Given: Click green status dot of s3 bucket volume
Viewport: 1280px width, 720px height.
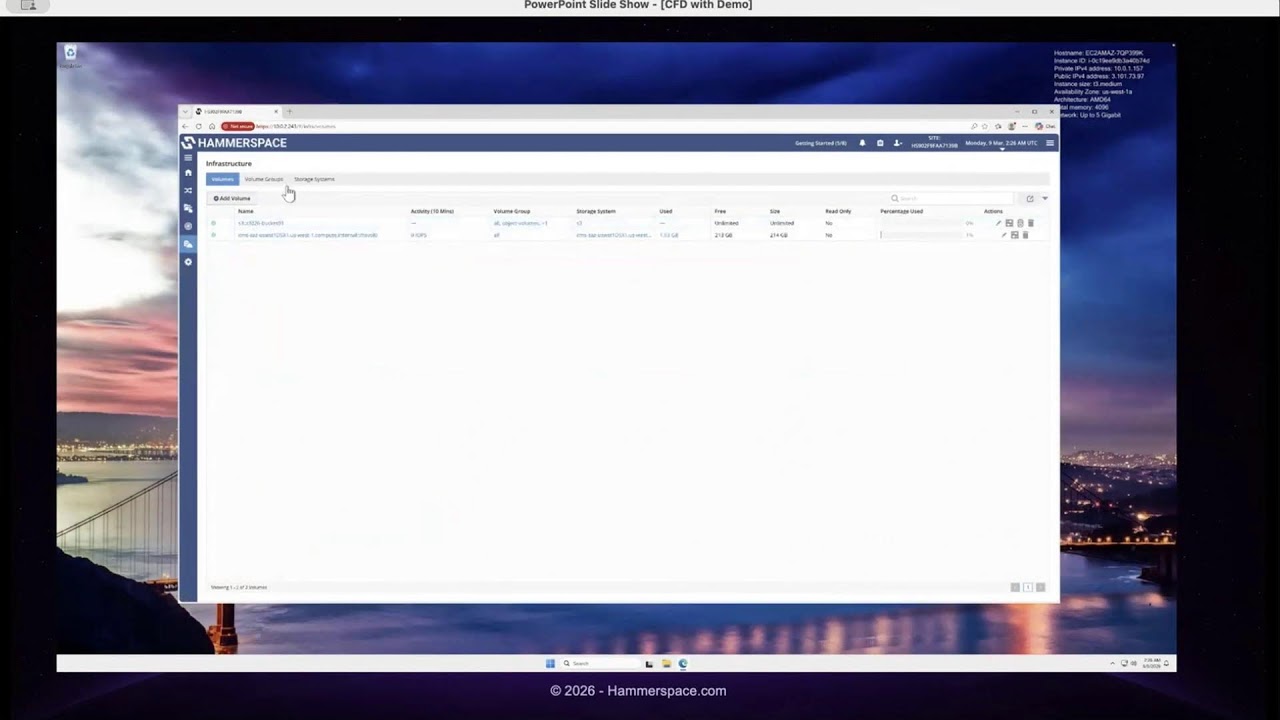Looking at the screenshot, I should [x=213, y=223].
